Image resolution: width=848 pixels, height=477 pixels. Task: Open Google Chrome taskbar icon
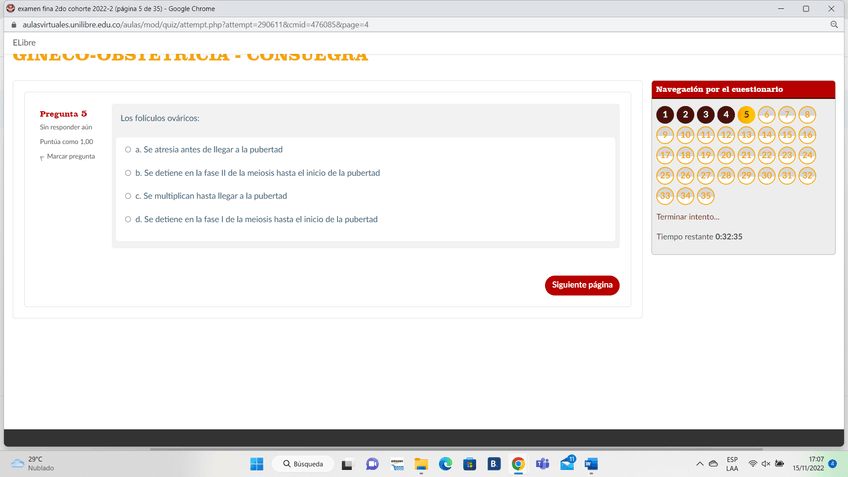coord(518,464)
